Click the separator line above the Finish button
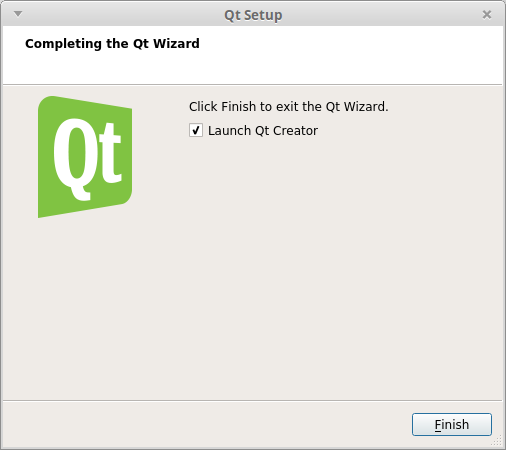Viewport: 506px width, 450px height. pyautogui.click(x=252, y=400)
